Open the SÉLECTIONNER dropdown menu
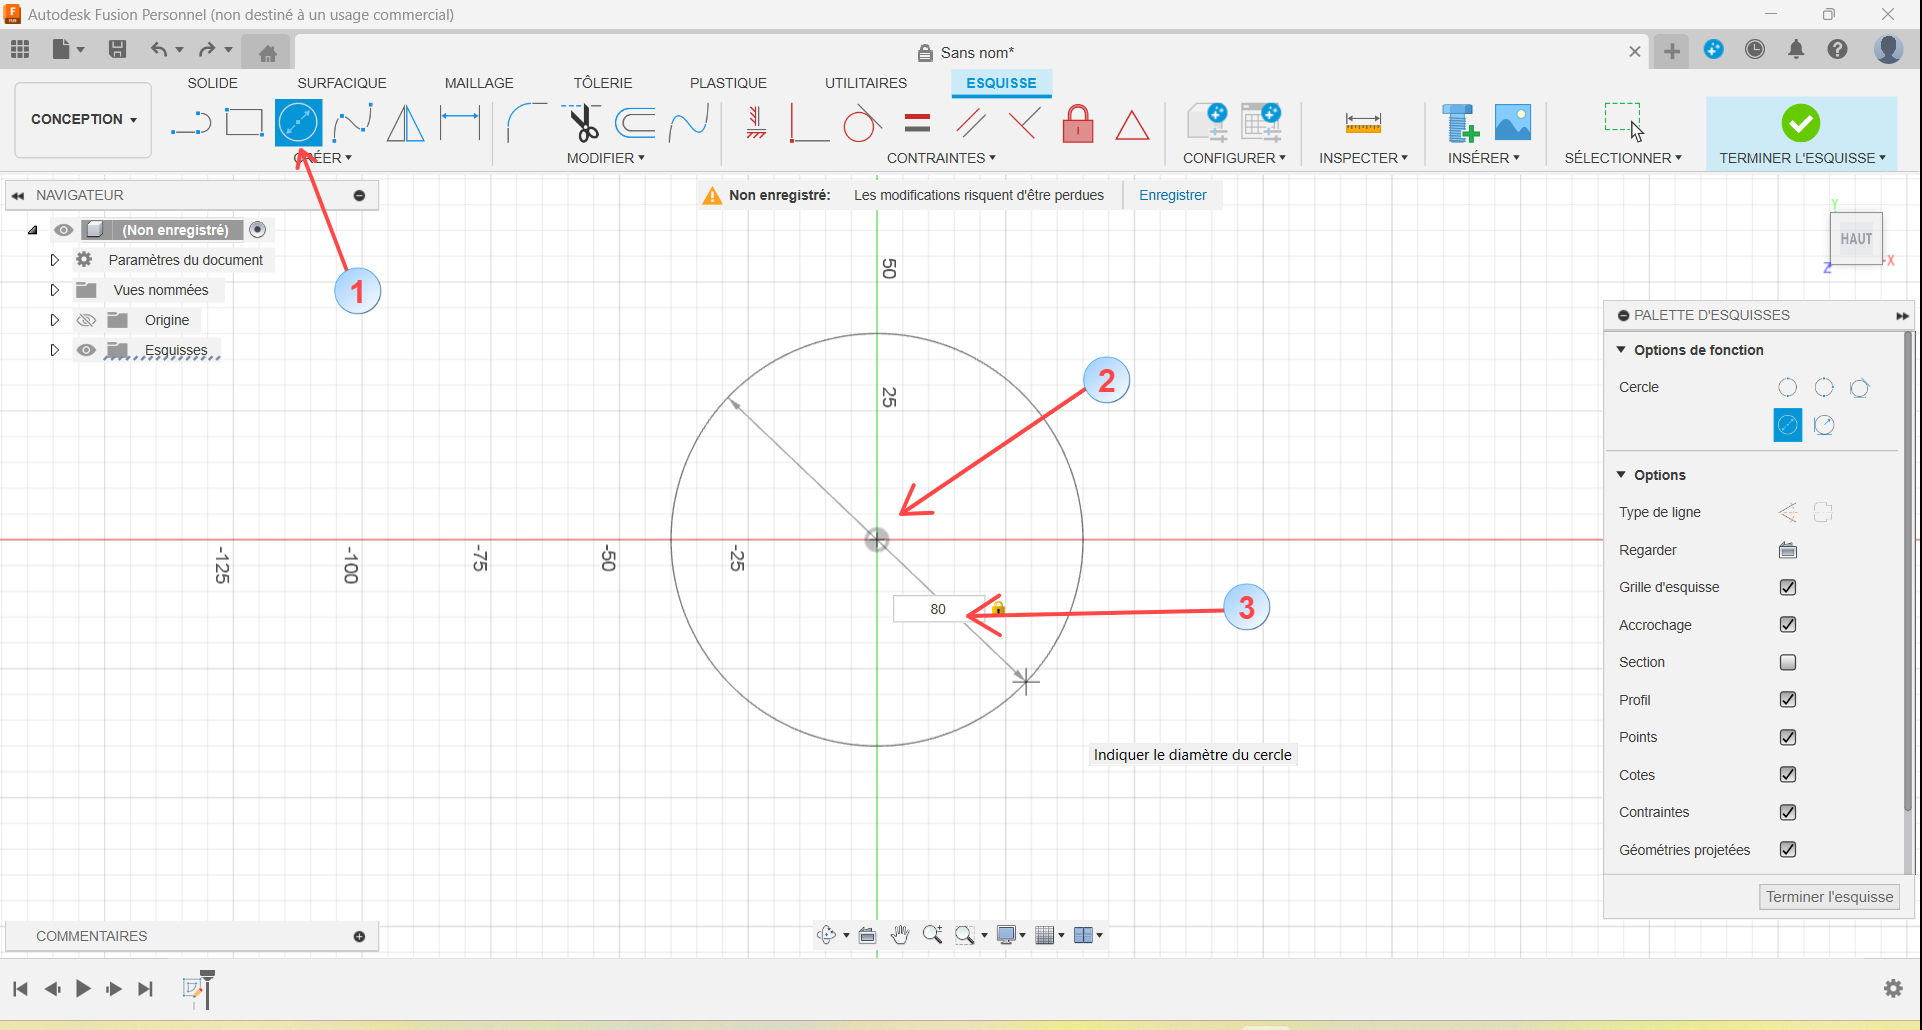Viewport: 1922px width, 1030px height. point(1623,158)
